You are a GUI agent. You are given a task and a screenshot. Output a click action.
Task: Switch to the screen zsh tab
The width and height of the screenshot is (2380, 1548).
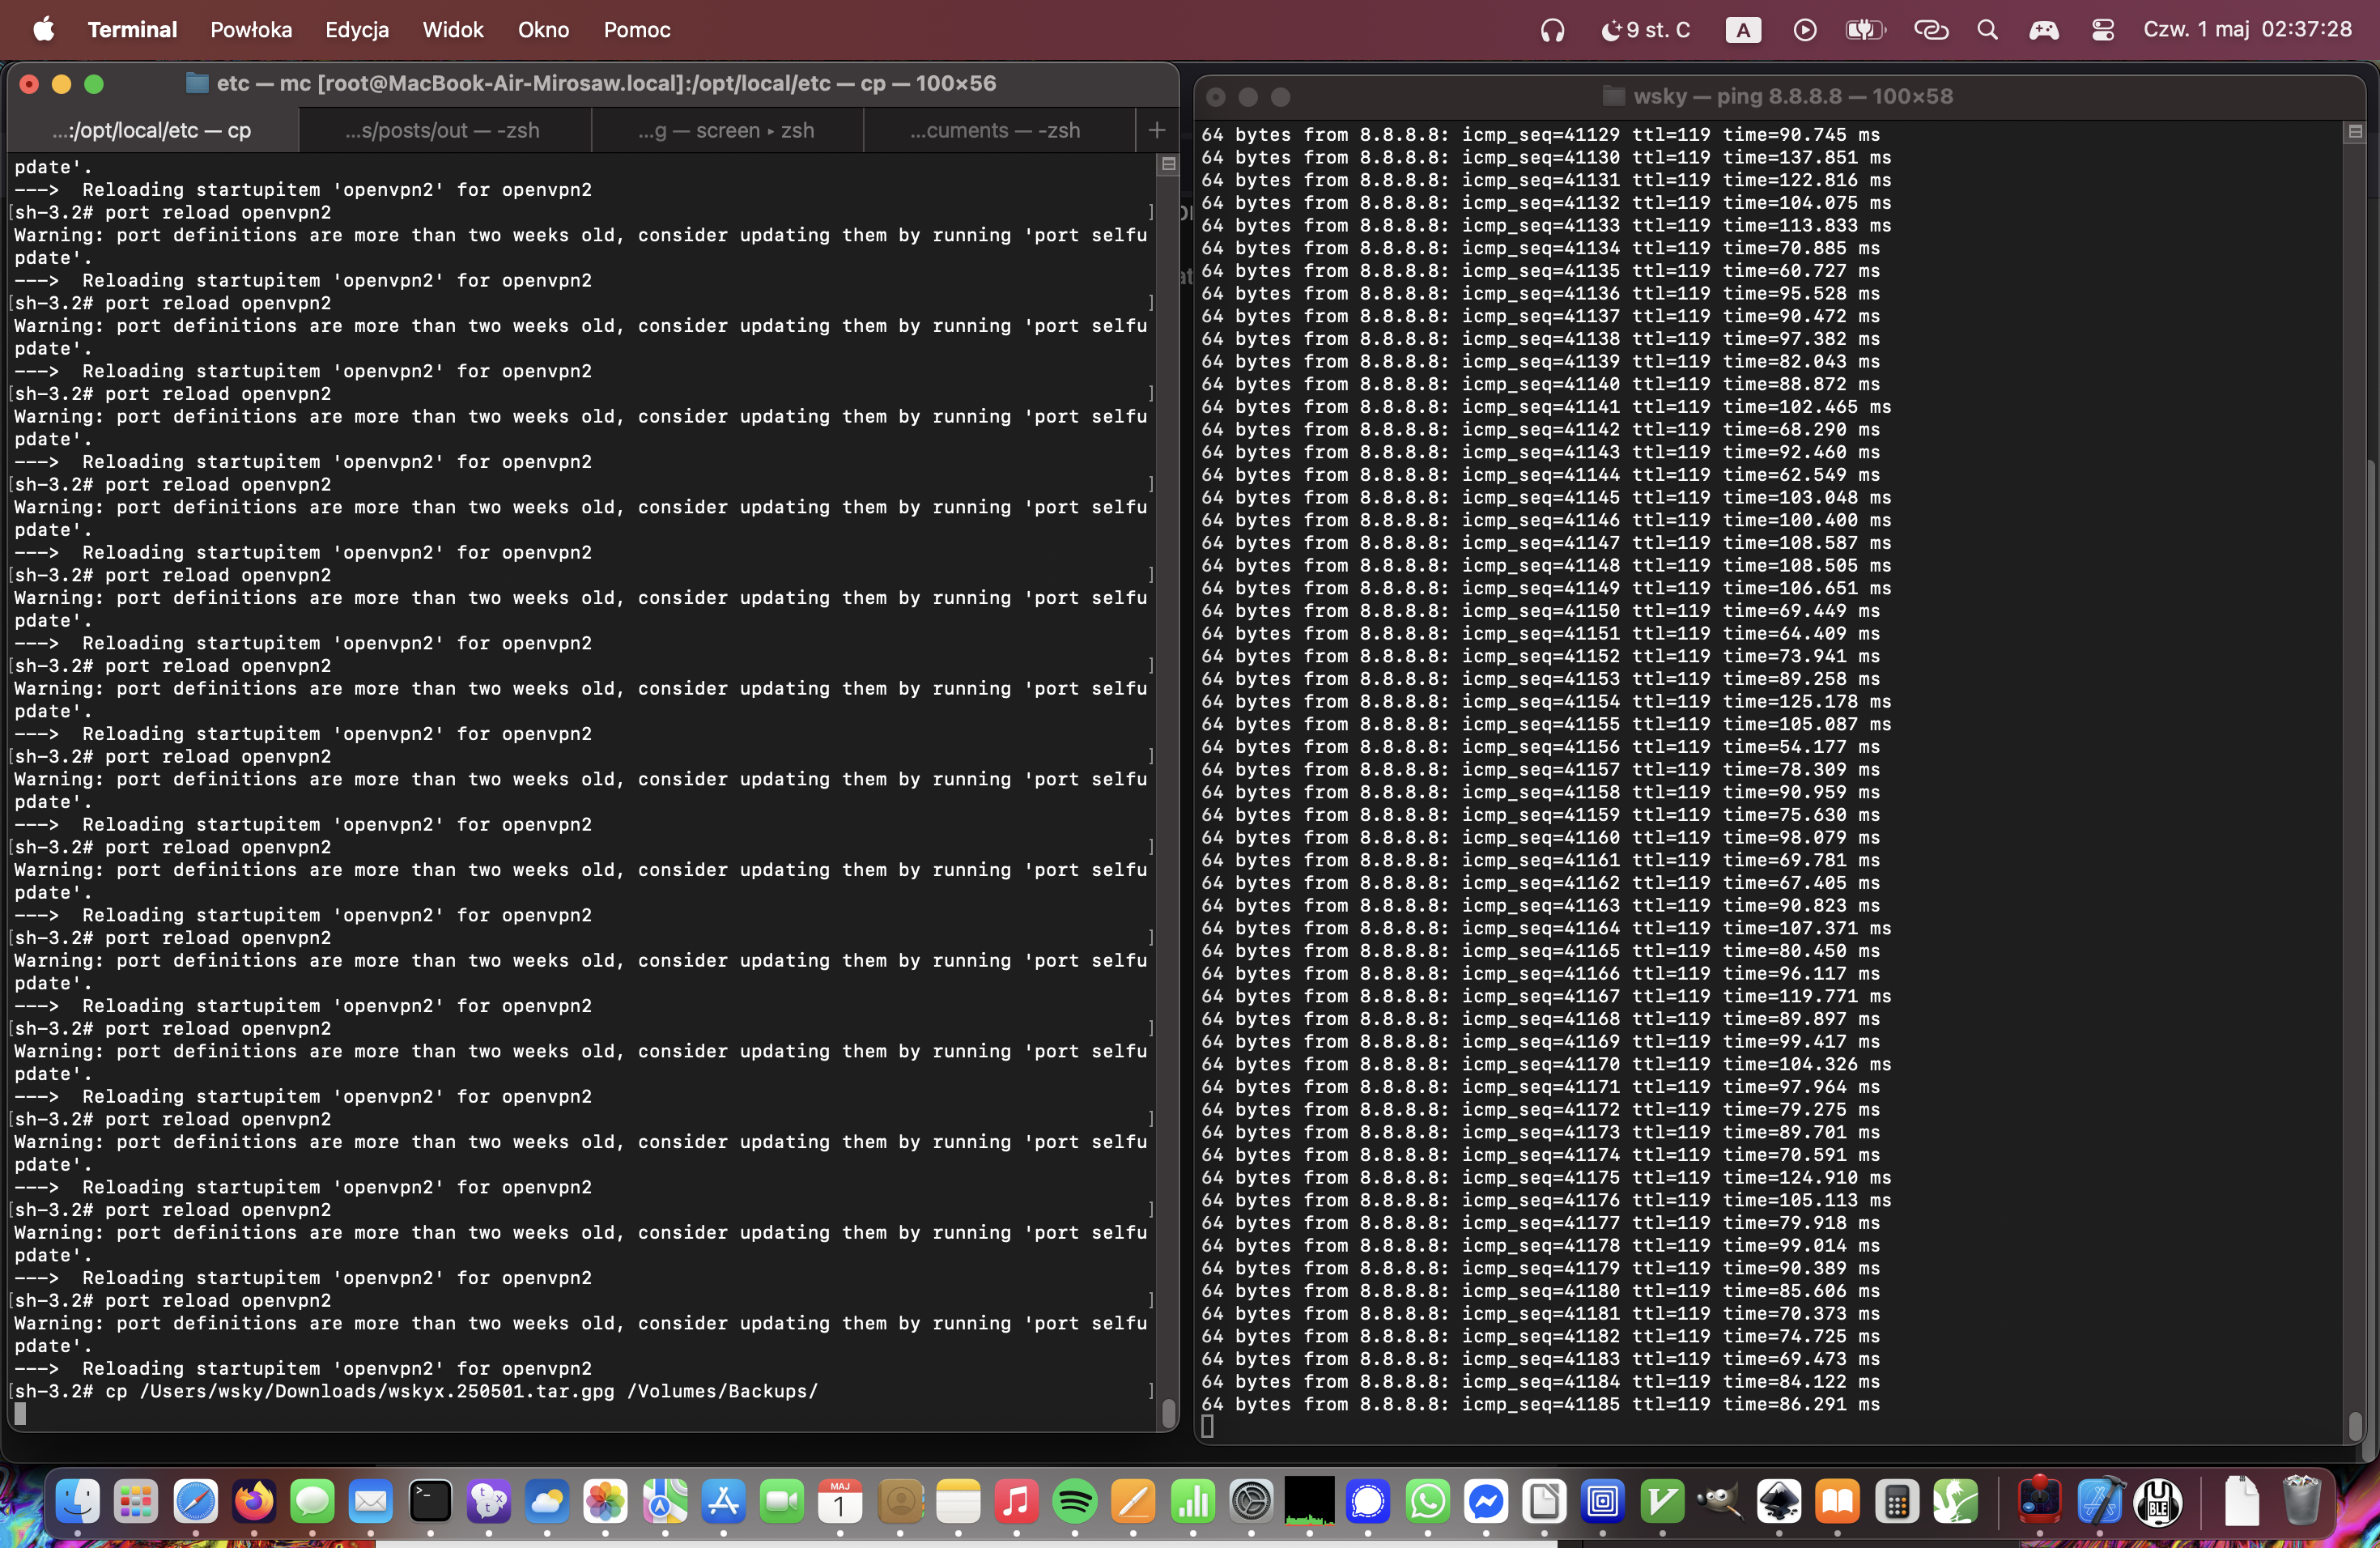click(726, 130)
